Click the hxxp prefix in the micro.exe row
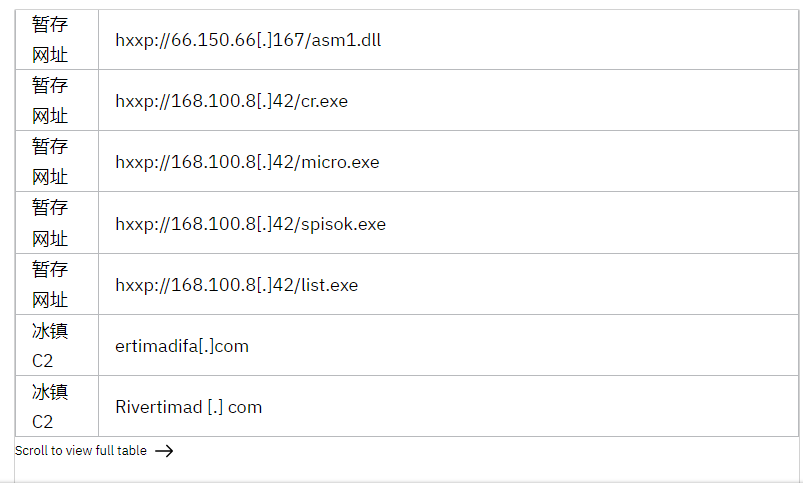The image size is (803, 483). [x=135, y=162]
